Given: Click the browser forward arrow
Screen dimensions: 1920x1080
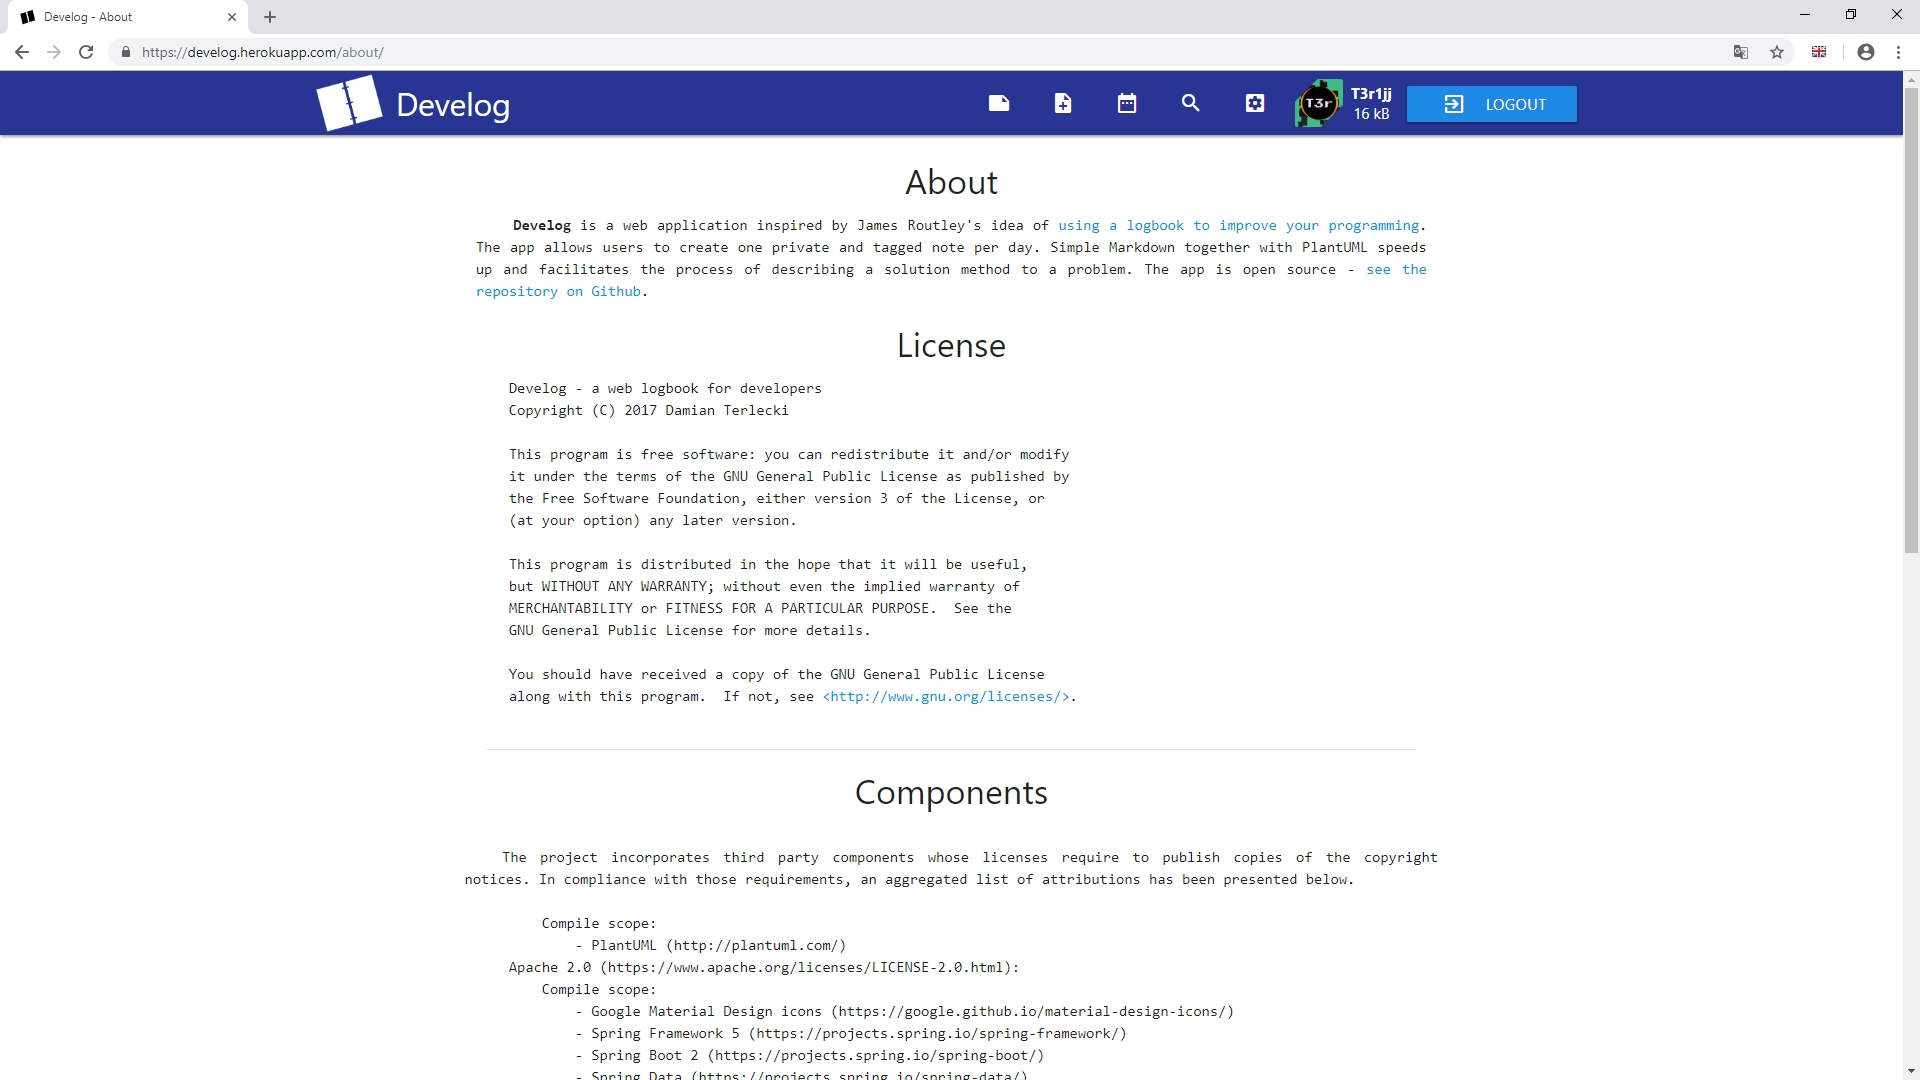Looking at the screenshot, I should pos(54,52).
